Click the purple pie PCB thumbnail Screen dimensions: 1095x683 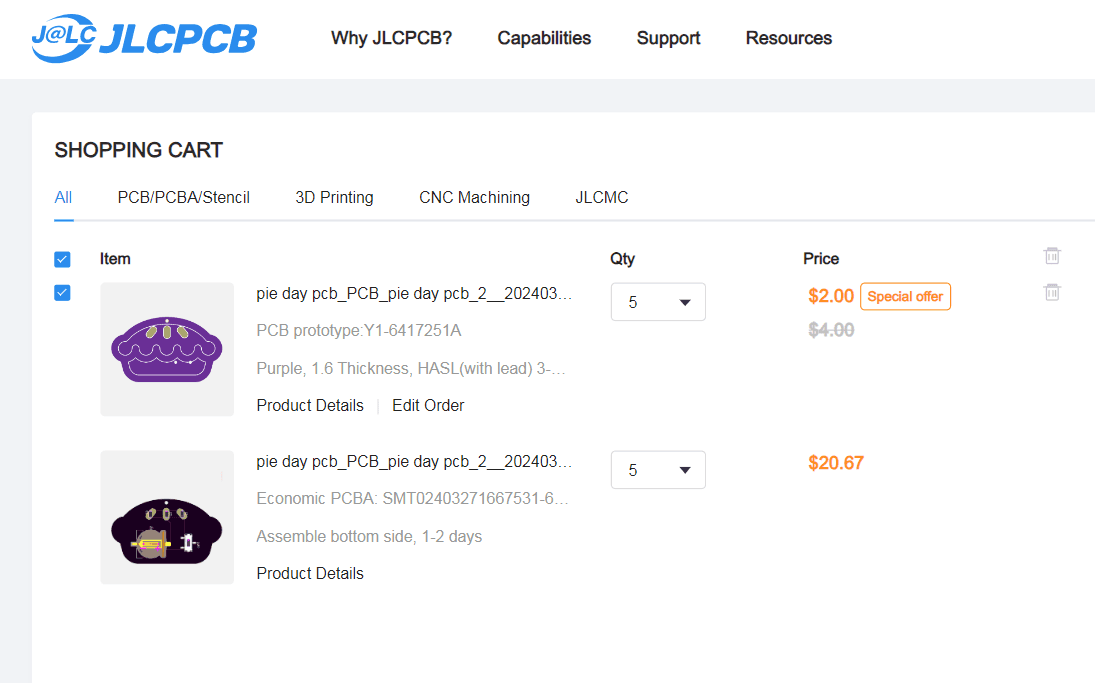[x=167, y=349]
